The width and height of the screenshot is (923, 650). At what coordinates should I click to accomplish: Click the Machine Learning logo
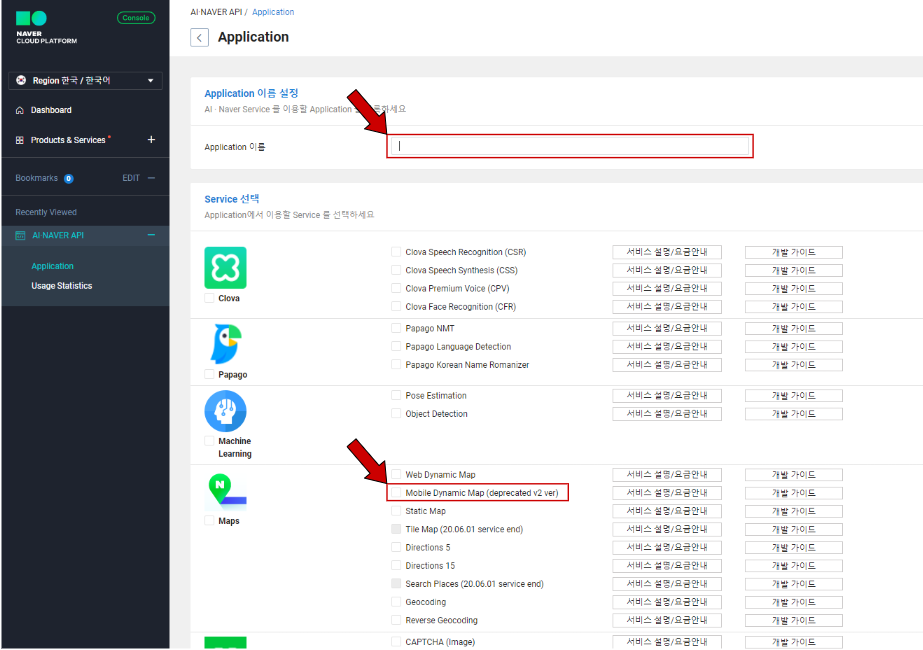pos(225,411)
